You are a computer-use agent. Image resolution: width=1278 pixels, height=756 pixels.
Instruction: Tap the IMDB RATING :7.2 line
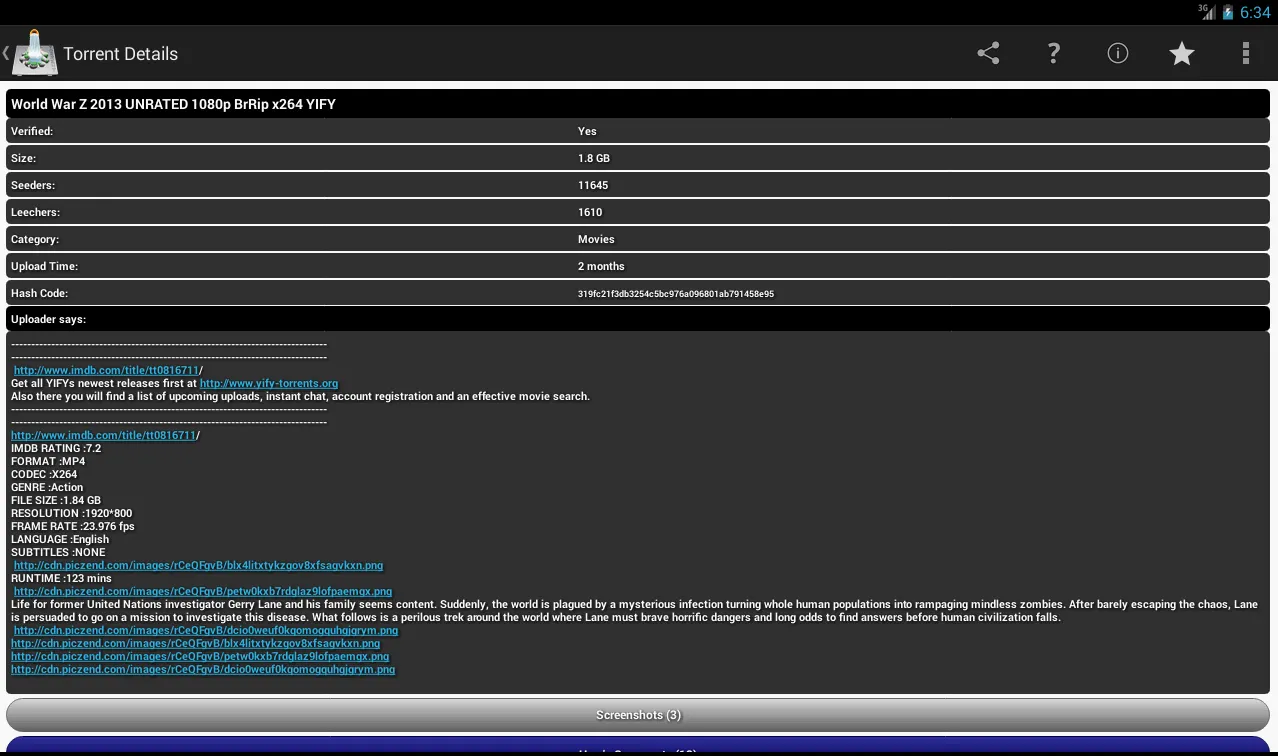(x=56, y=448)
